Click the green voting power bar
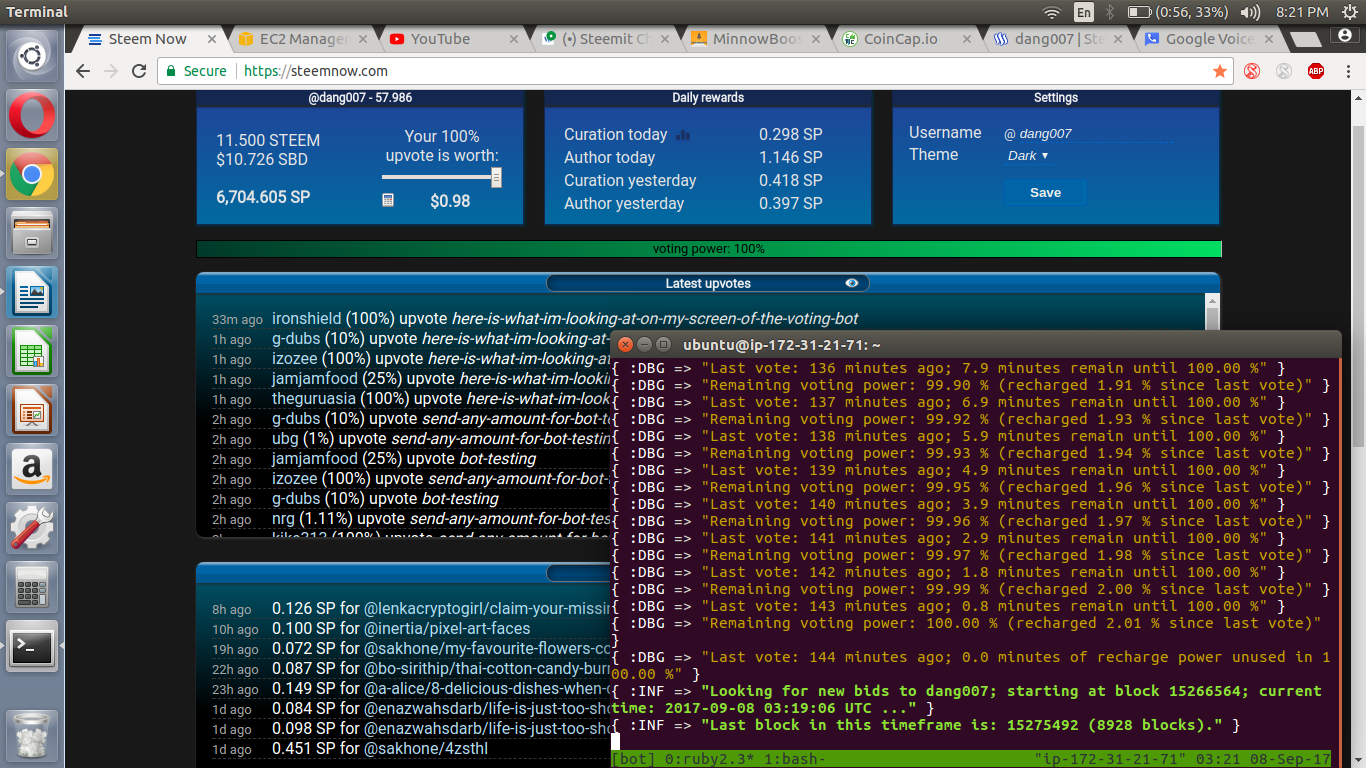 [x=709, y=249]
